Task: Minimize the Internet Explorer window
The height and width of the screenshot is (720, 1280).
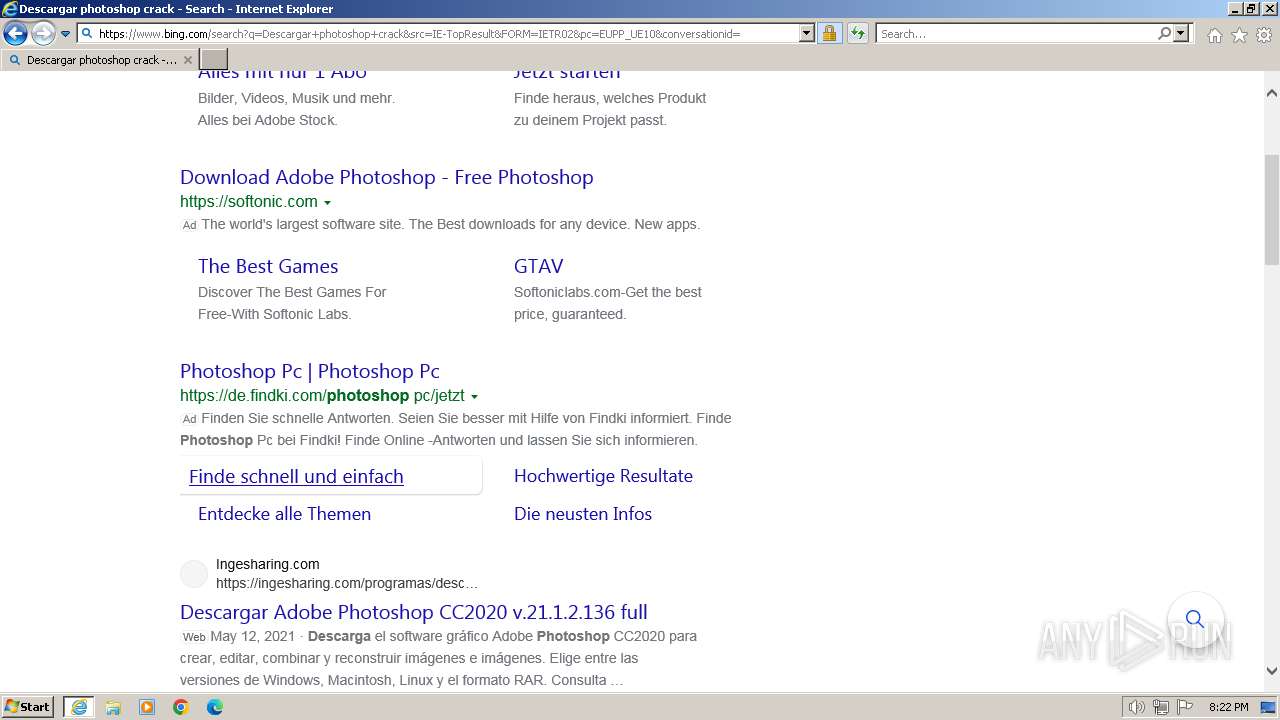Action: pyautogui.click(x=1234, y=9)
